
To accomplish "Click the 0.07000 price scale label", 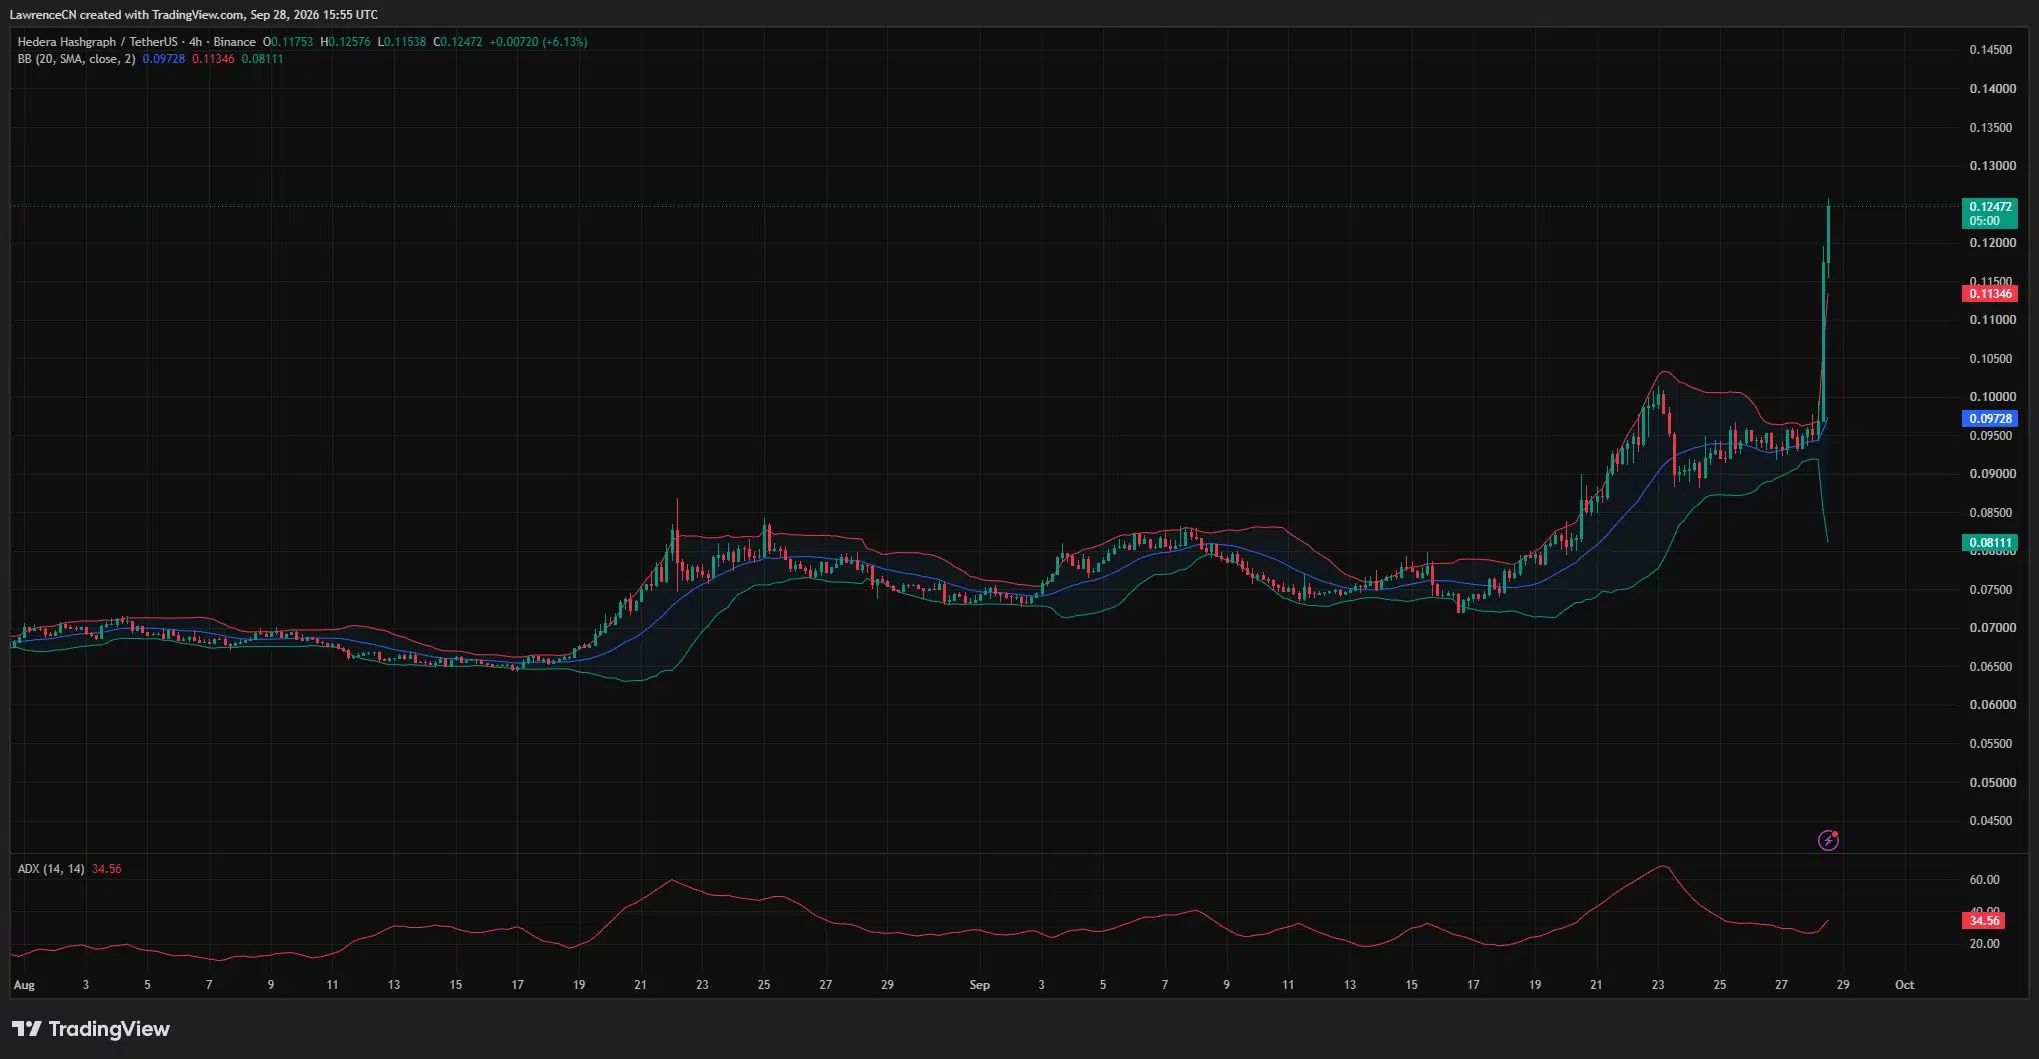I will tap(1992, 628).
